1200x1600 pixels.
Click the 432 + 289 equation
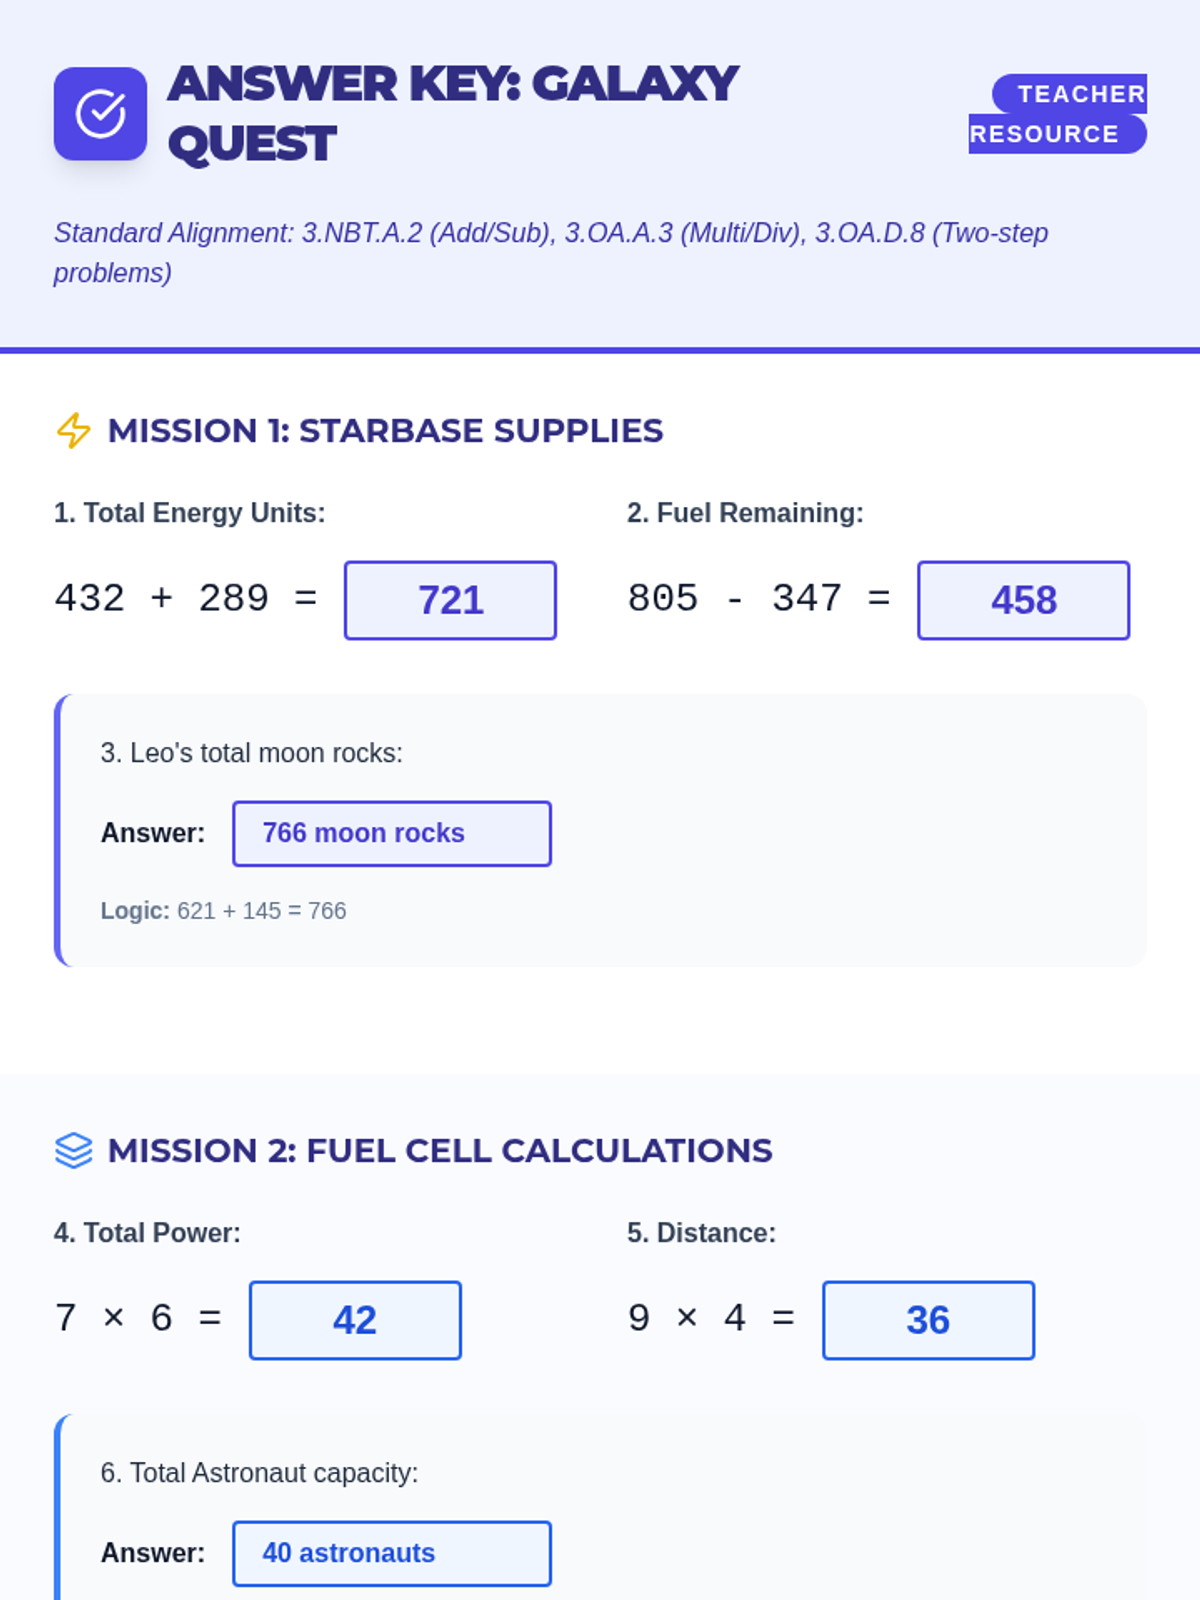click(x=185, y=599)
